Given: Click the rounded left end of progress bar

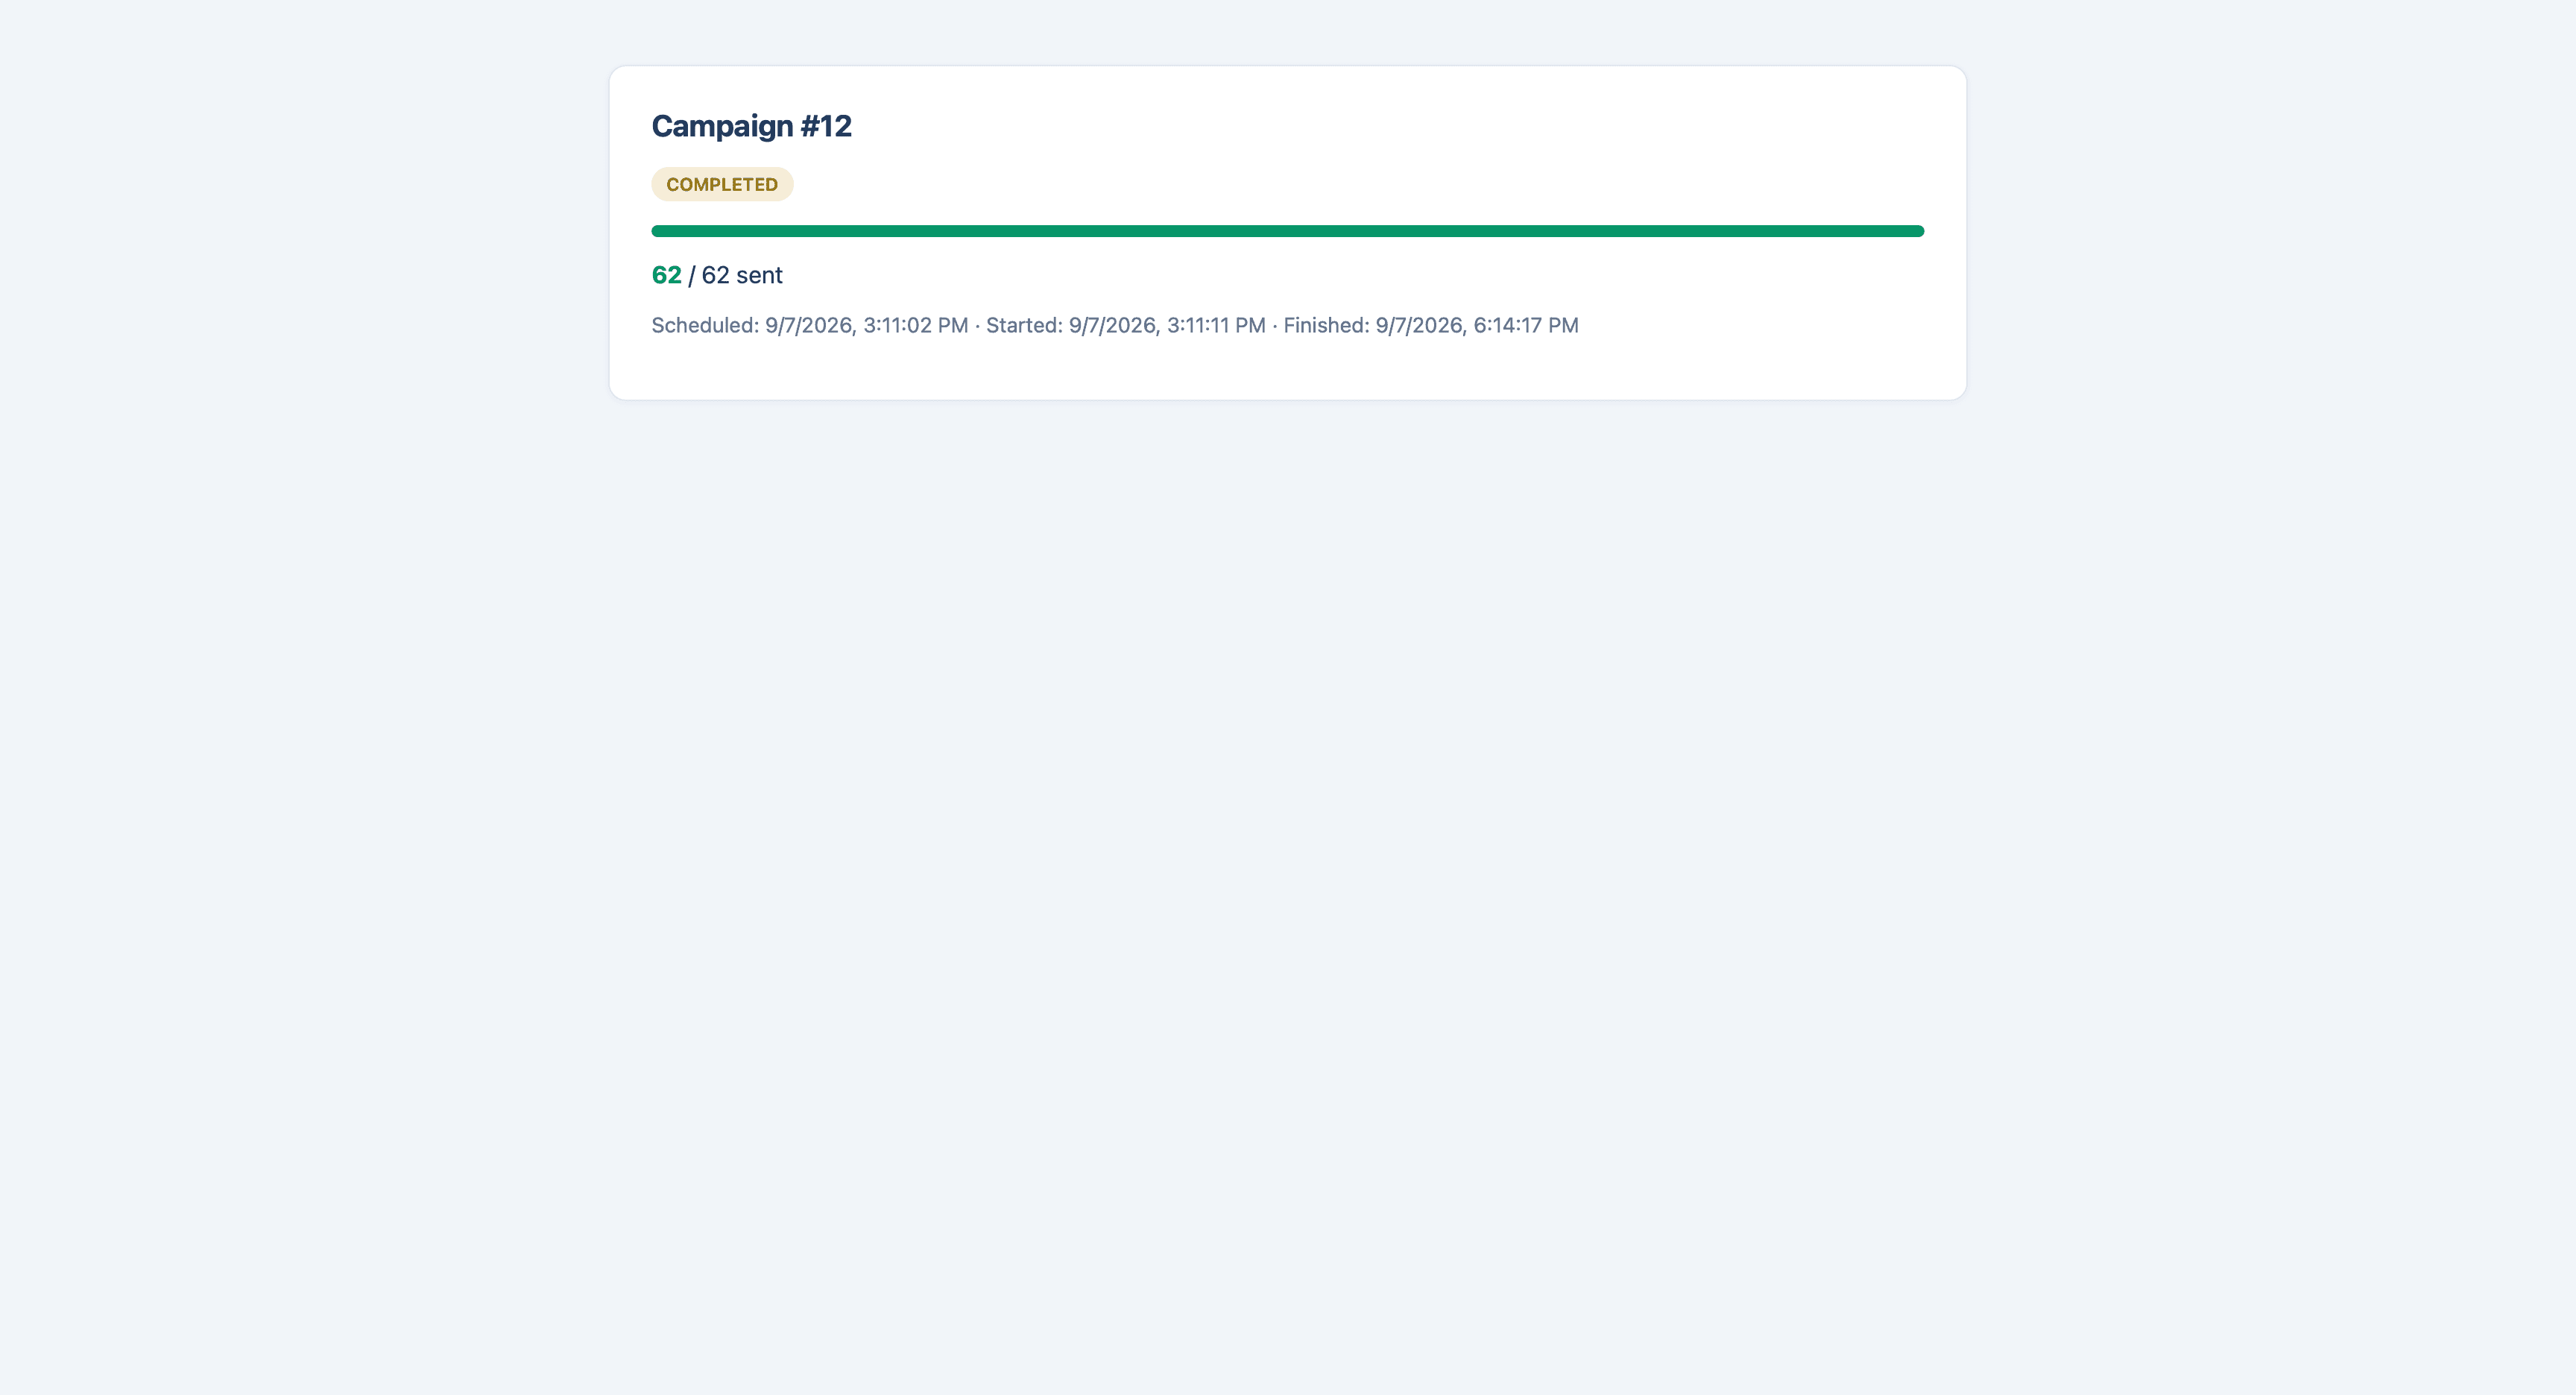Looking at the screenshot, I should click(657, 231).
